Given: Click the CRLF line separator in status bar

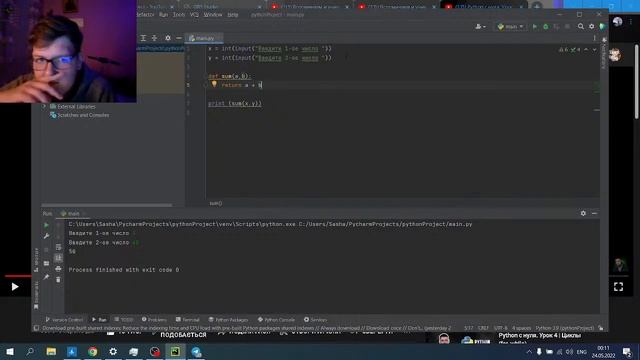Looking at the screenshot, I should 483,328.
